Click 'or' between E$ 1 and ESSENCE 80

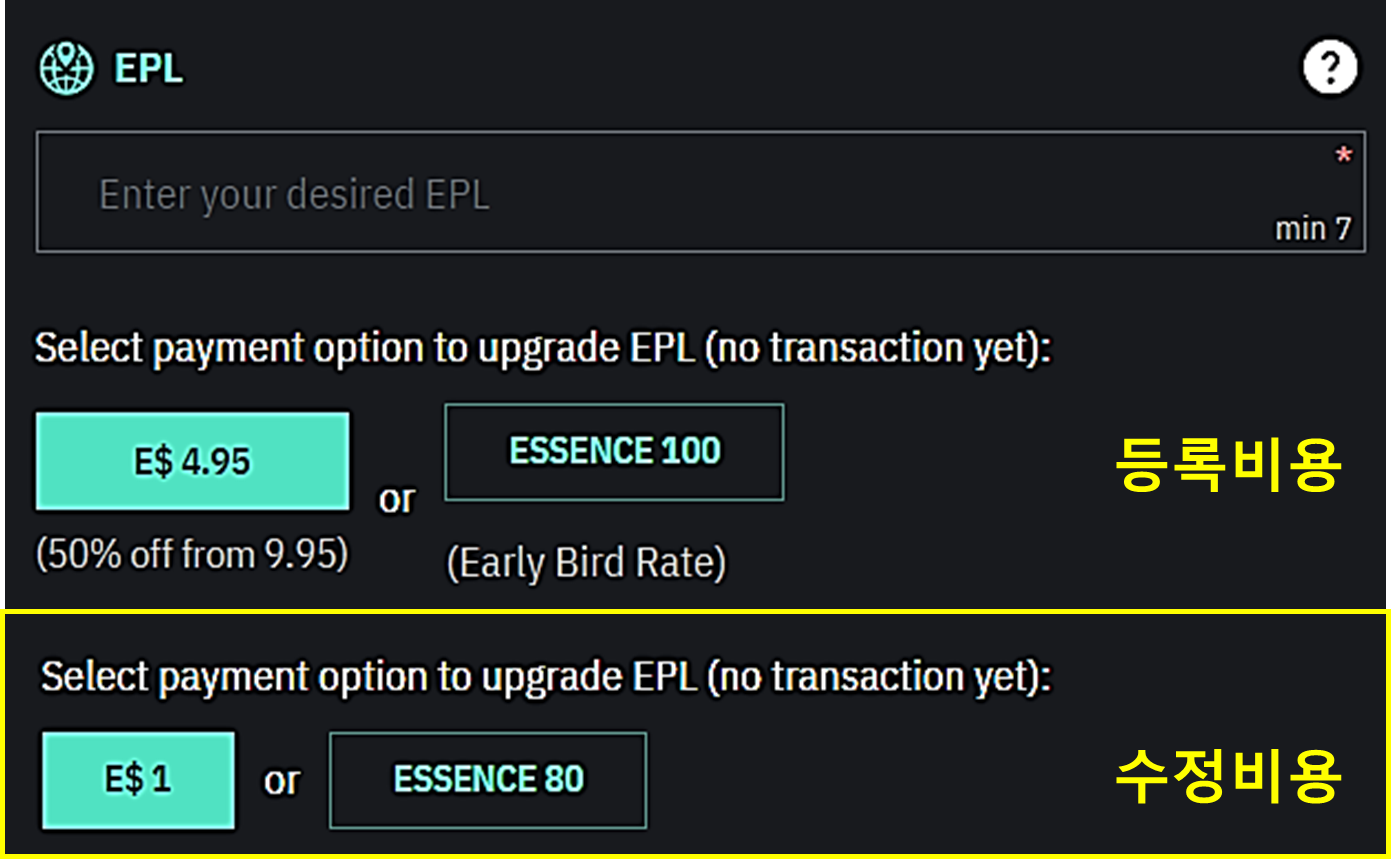click(x=282, y=781)
